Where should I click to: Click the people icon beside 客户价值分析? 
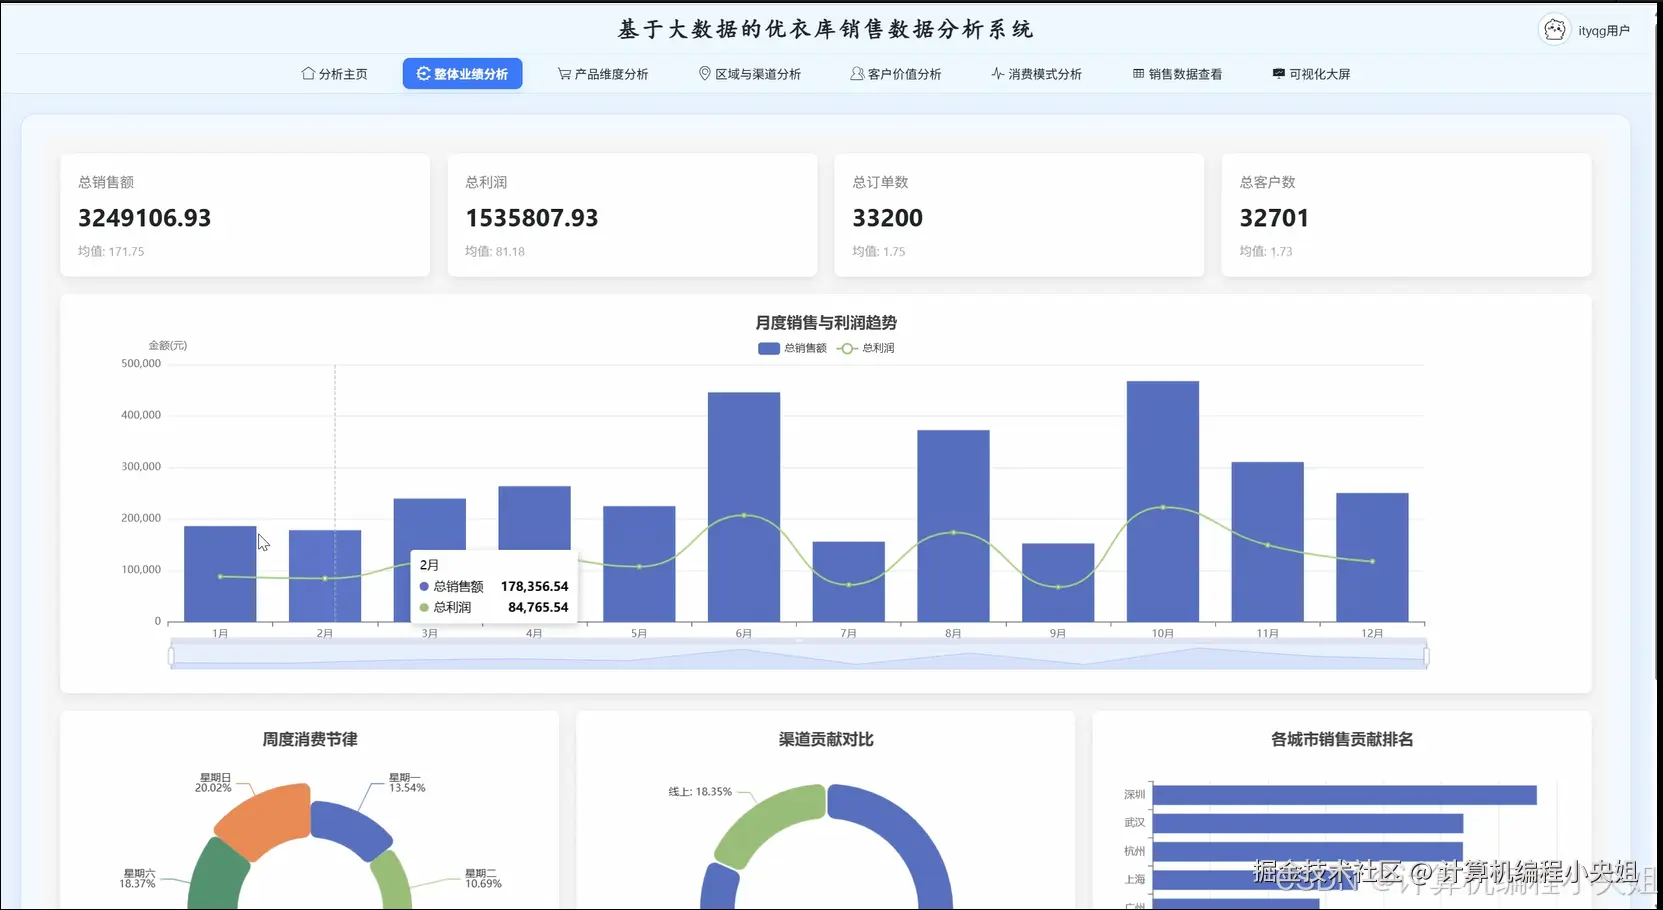click(x=855, y=73)
